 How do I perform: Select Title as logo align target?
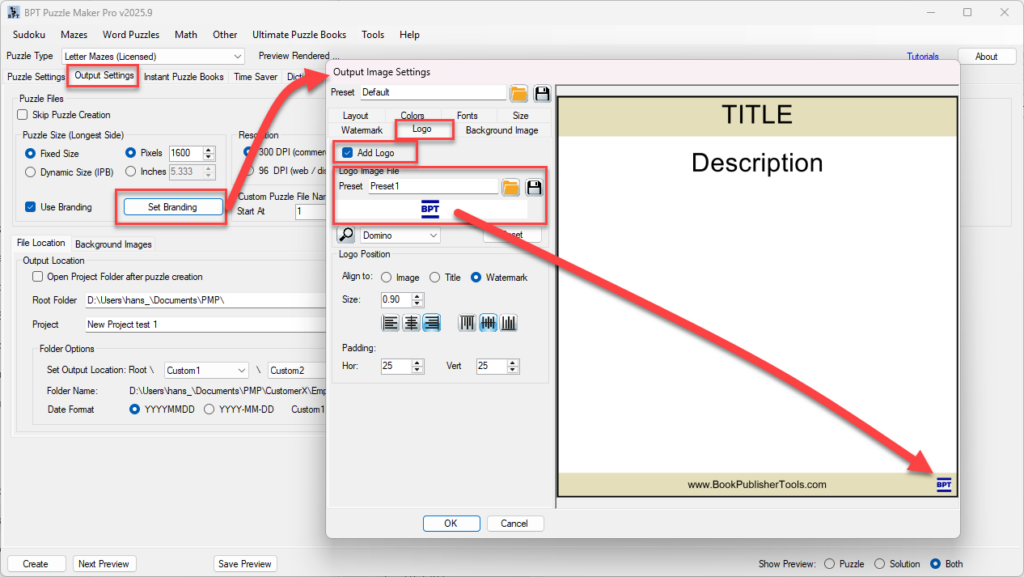point(435,277)
